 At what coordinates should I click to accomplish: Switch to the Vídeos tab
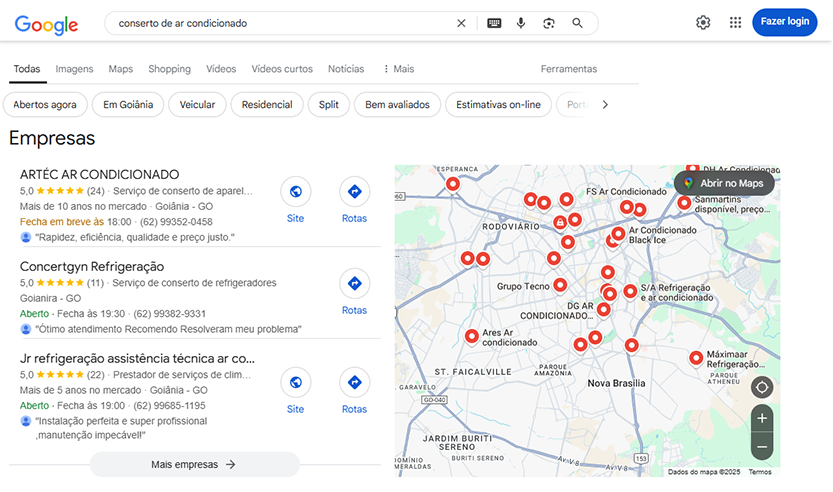point(221,69)
